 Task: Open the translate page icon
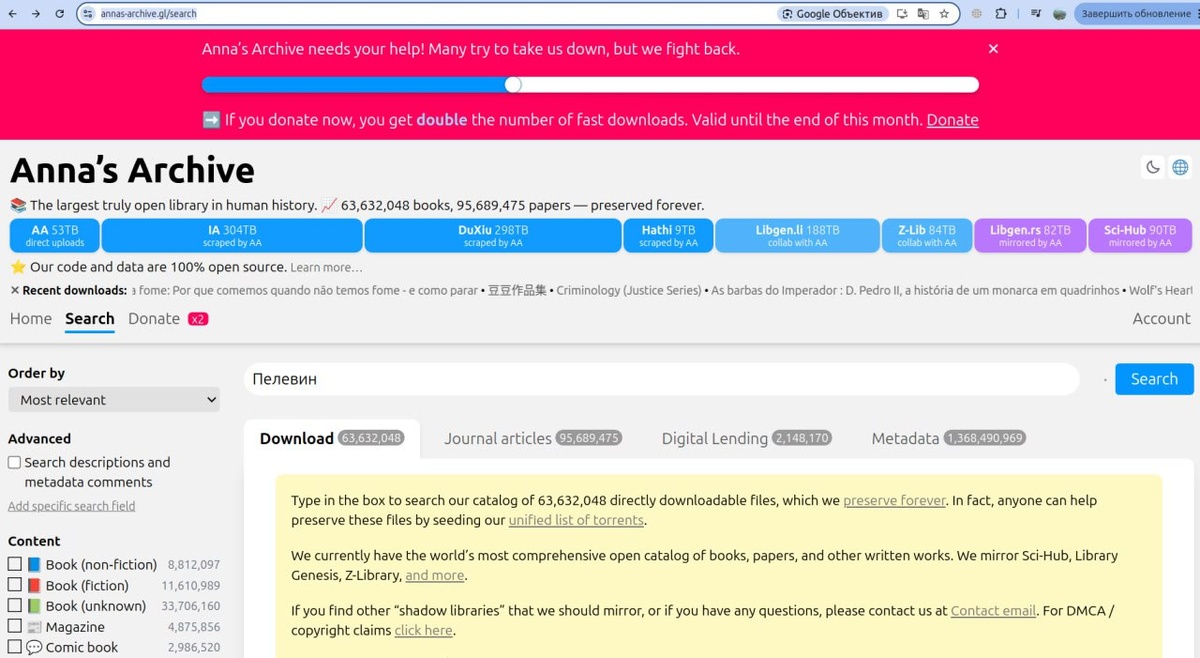tap(923, 14)
